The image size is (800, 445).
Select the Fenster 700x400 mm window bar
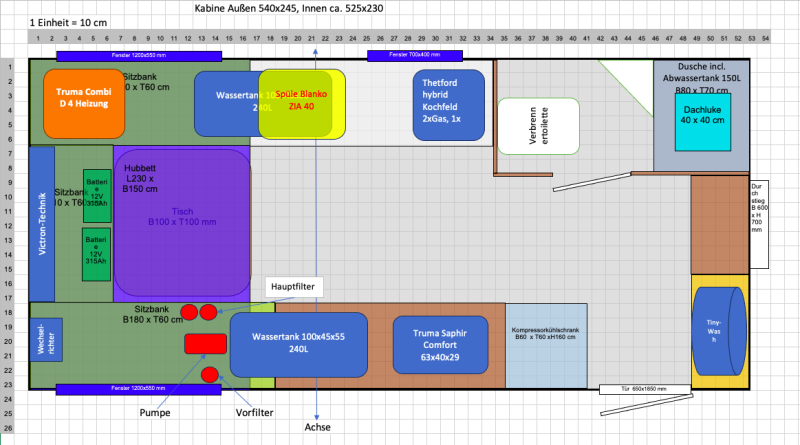point(415,55)
